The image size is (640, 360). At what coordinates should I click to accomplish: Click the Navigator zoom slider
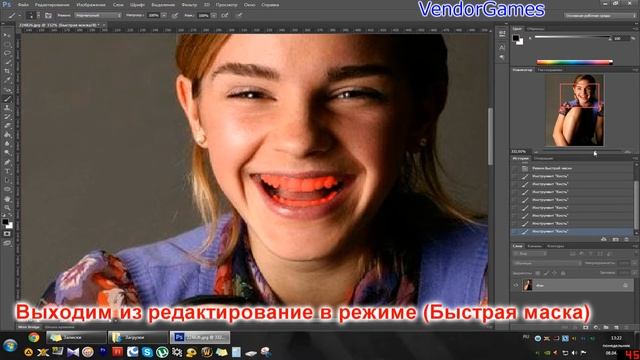coord(582,152)
